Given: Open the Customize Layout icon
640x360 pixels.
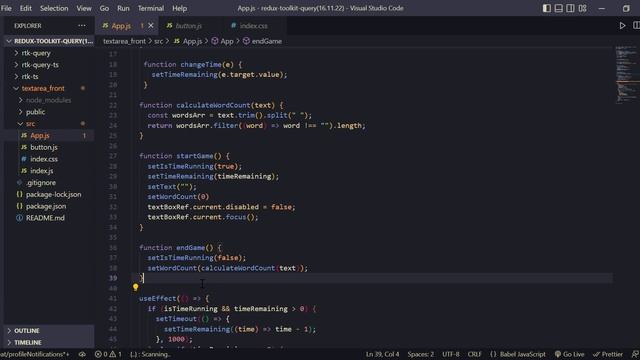Looking at the screenshot, I should [582, 8].
